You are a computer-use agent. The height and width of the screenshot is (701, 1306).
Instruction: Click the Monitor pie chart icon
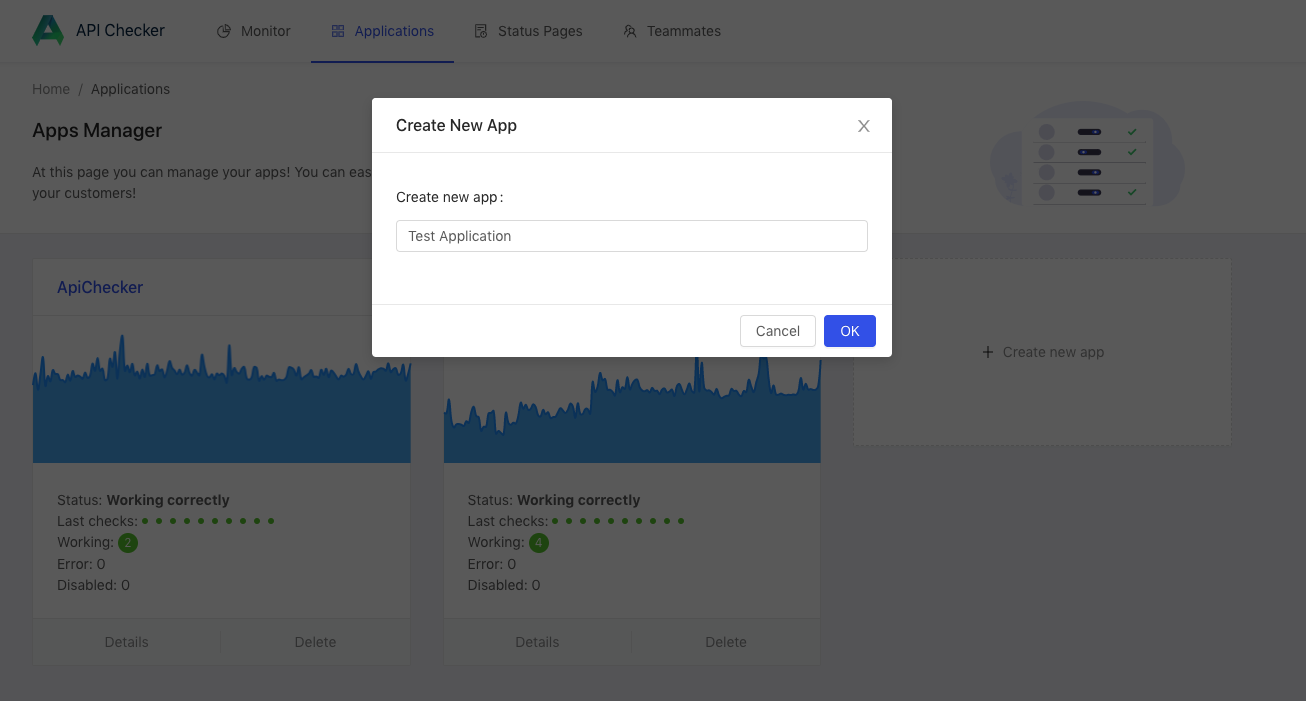click(x=224, y=31)
